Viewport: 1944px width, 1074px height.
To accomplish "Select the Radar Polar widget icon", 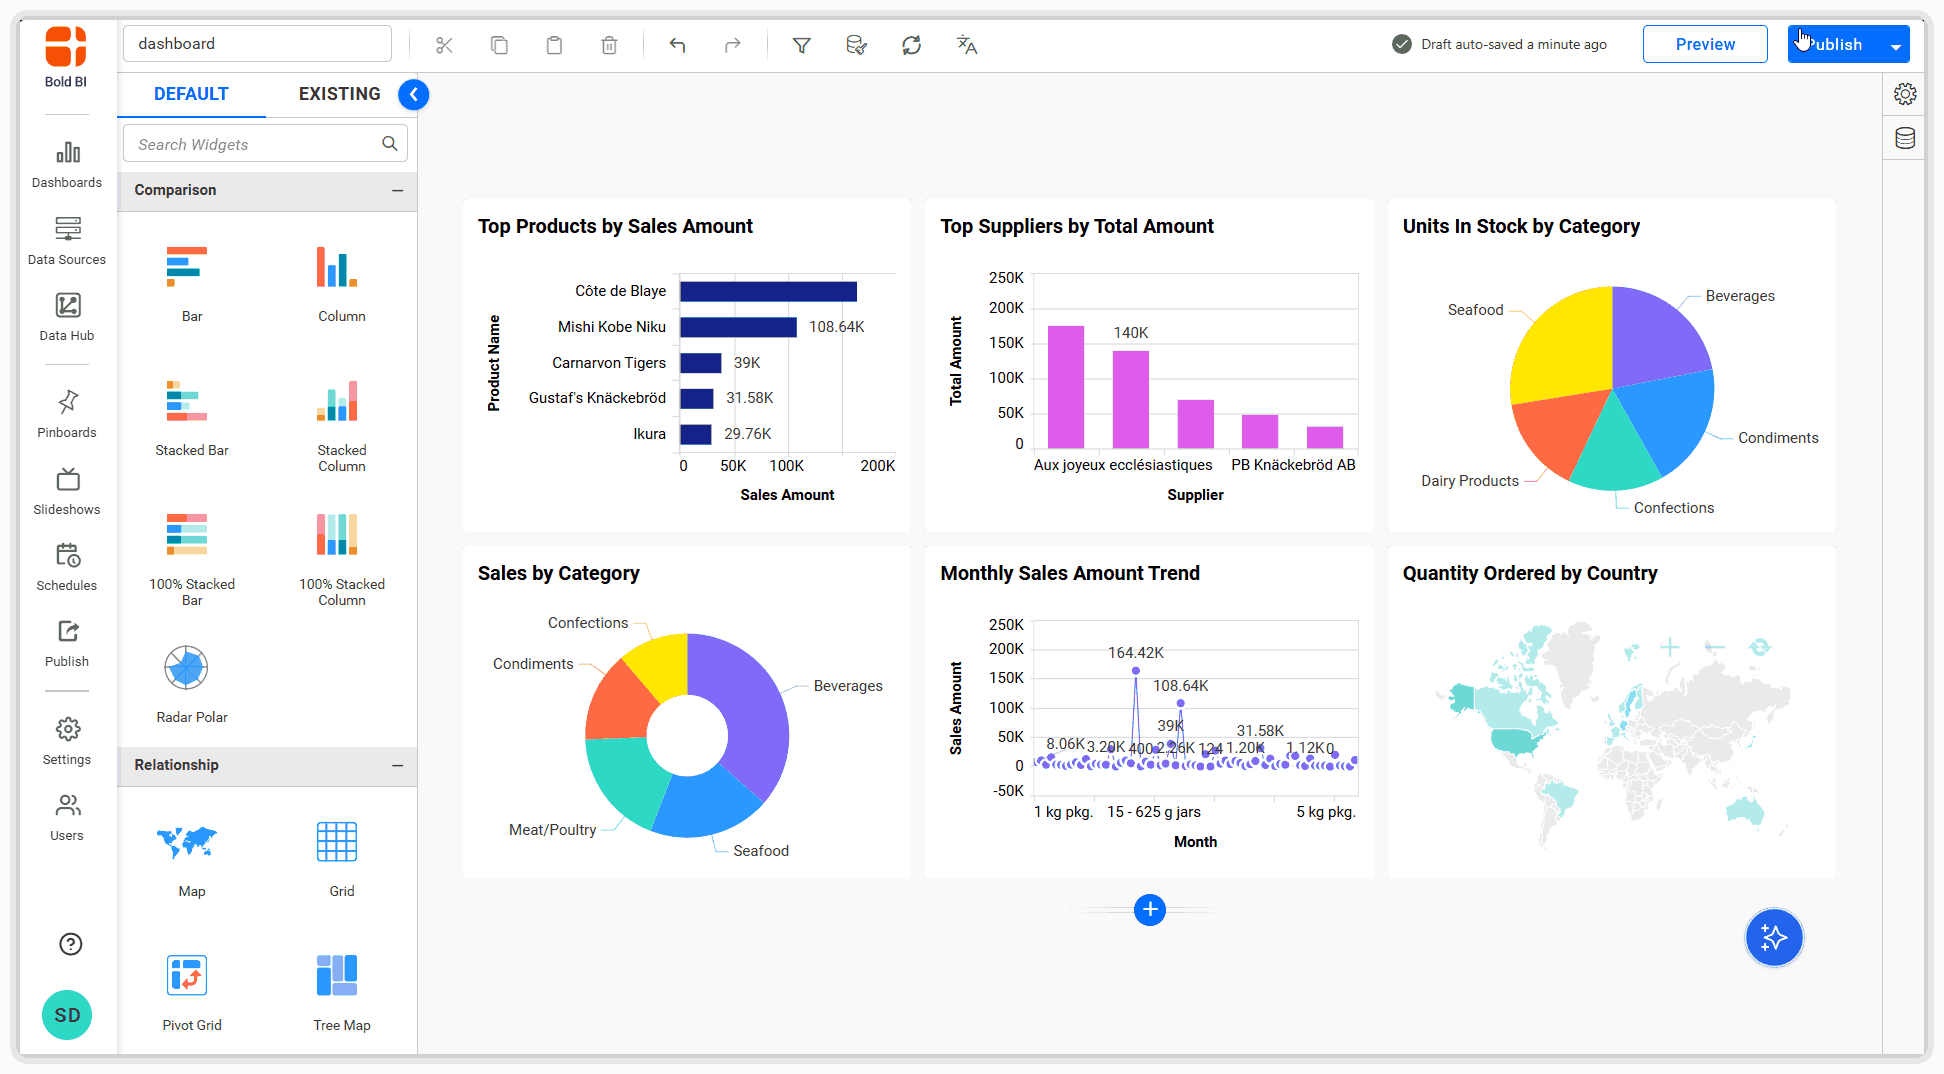I will pyautogui.click(x=185, y=666).
